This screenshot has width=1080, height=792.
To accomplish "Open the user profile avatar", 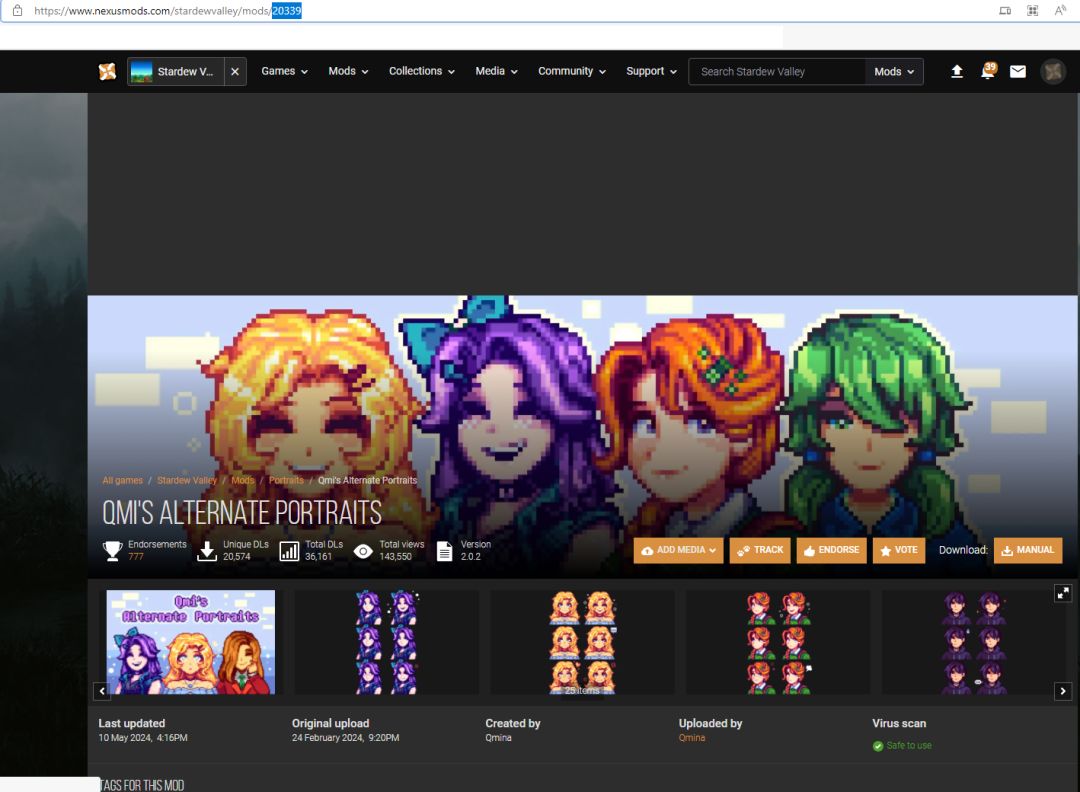I will pyautogui.click(x=1053, y=72).
